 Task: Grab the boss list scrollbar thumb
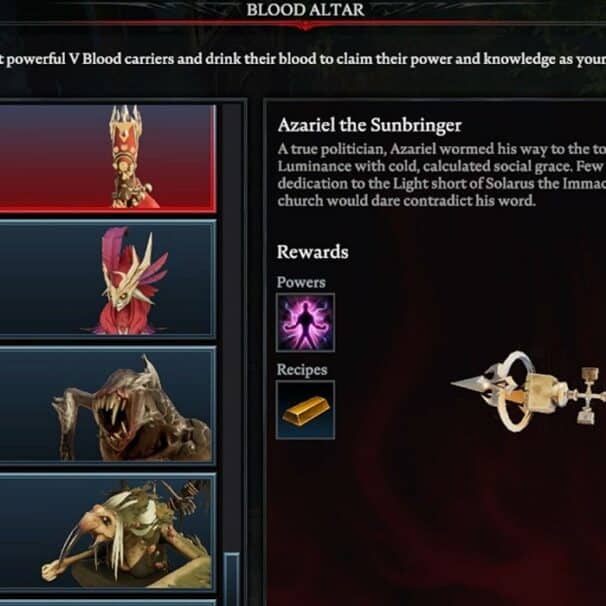232,579
